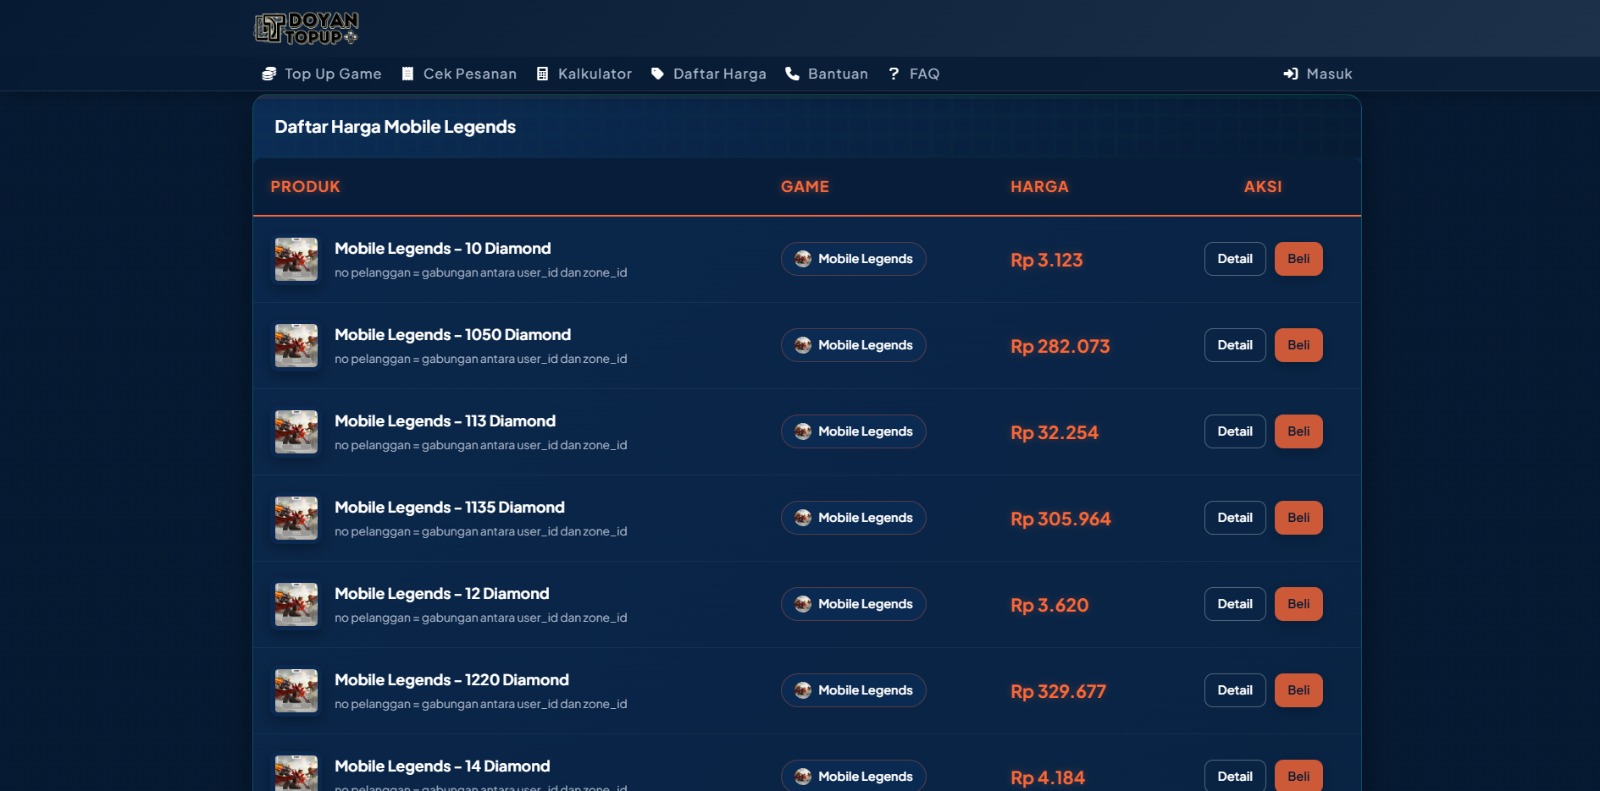The image size is (1600, 791).
Task: Click the coins icon beside Top Up Game
Action: [x=269, y=74]
